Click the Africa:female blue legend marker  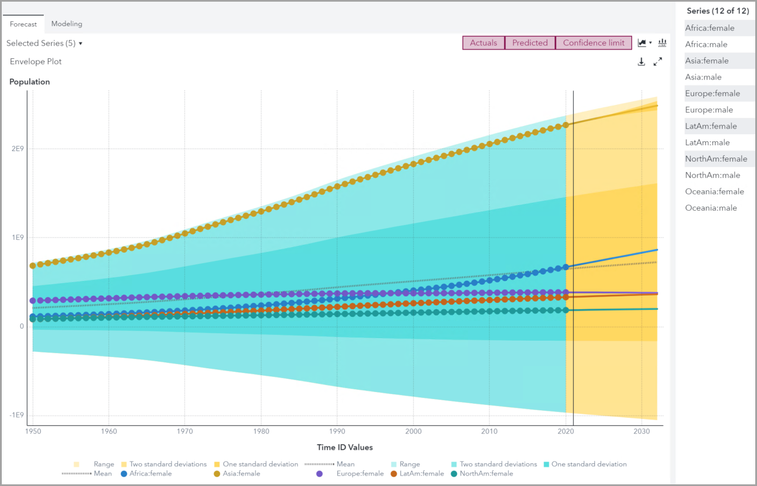tap(124, 474)
